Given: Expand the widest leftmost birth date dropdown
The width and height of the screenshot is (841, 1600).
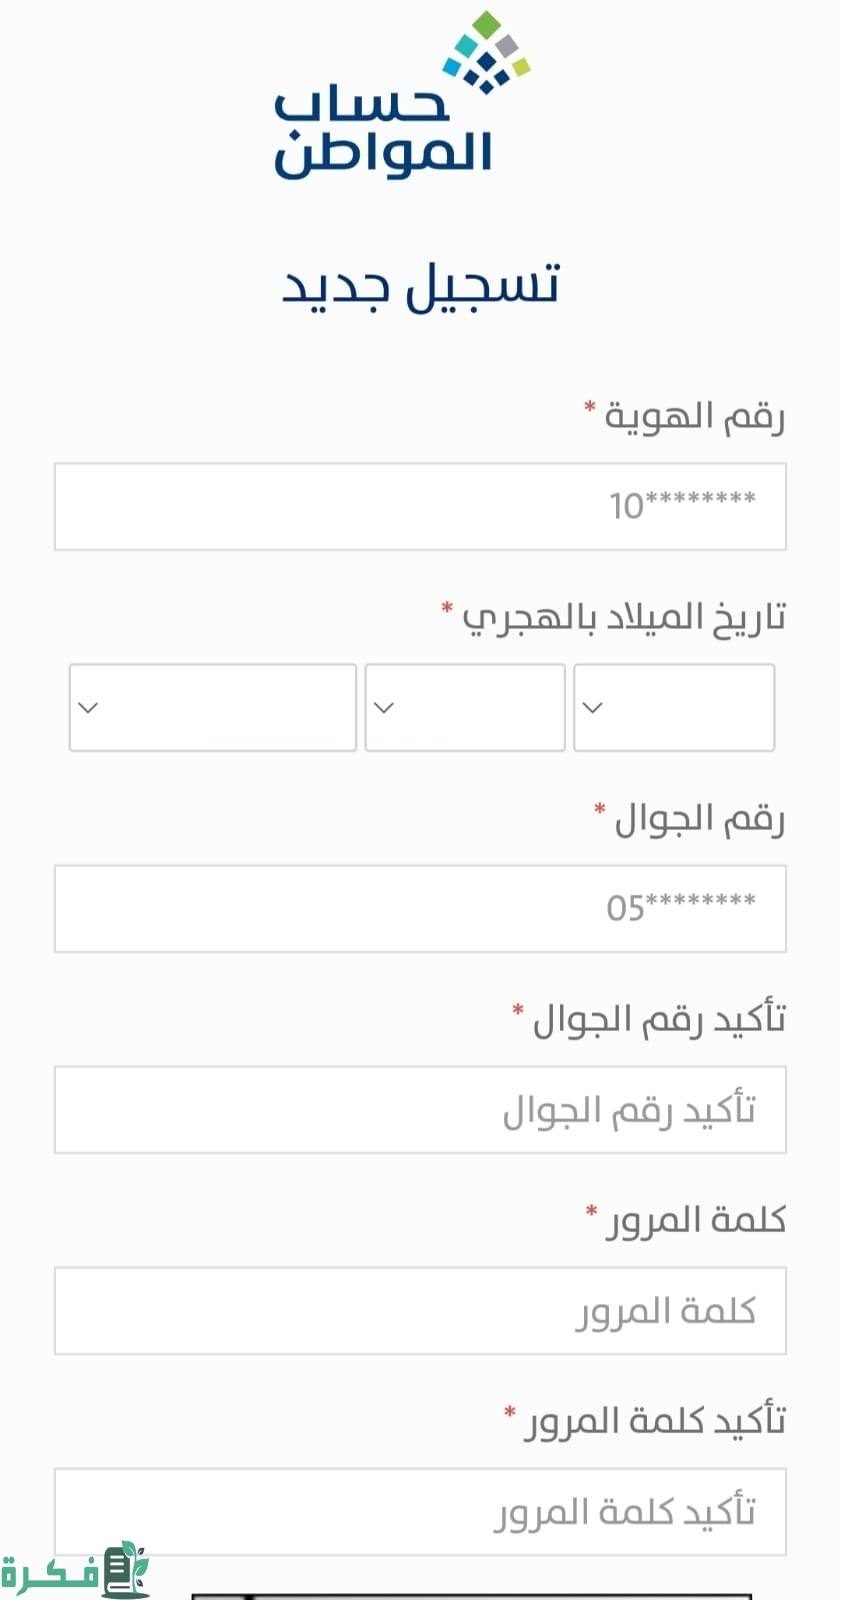Looking at the screenshot, I should point(212,707).
